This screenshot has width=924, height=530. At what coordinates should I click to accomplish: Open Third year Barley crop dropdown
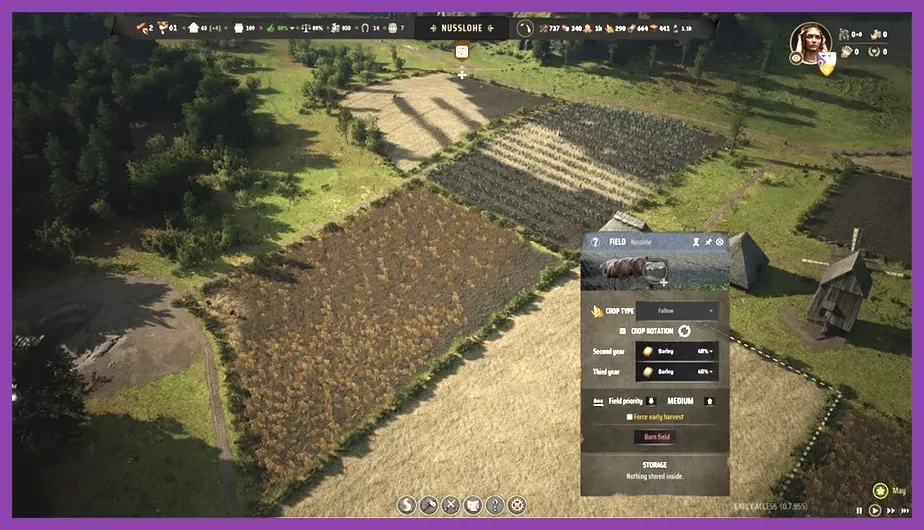[677, 372]
